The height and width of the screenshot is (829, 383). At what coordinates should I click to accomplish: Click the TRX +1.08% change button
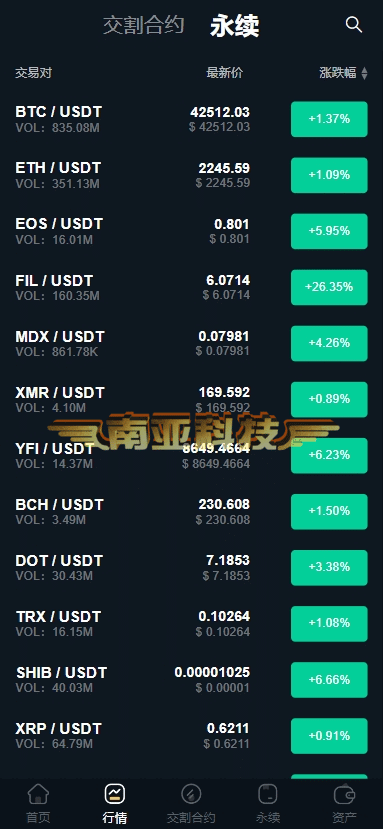(x=329, y=623)
